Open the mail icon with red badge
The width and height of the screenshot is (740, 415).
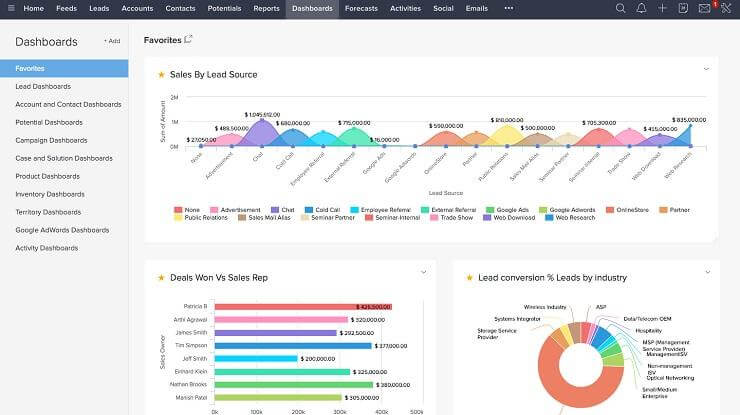705,8
